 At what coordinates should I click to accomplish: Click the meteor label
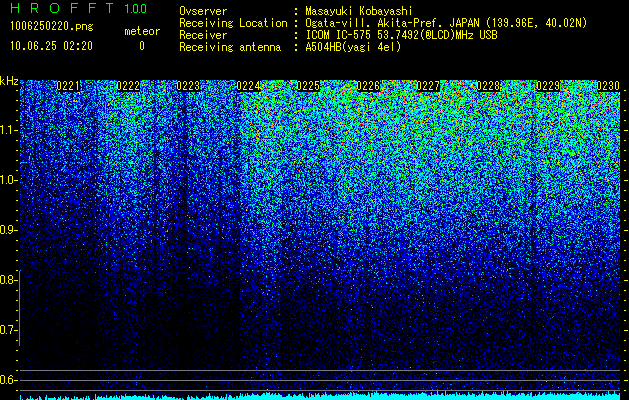point(142,31)
